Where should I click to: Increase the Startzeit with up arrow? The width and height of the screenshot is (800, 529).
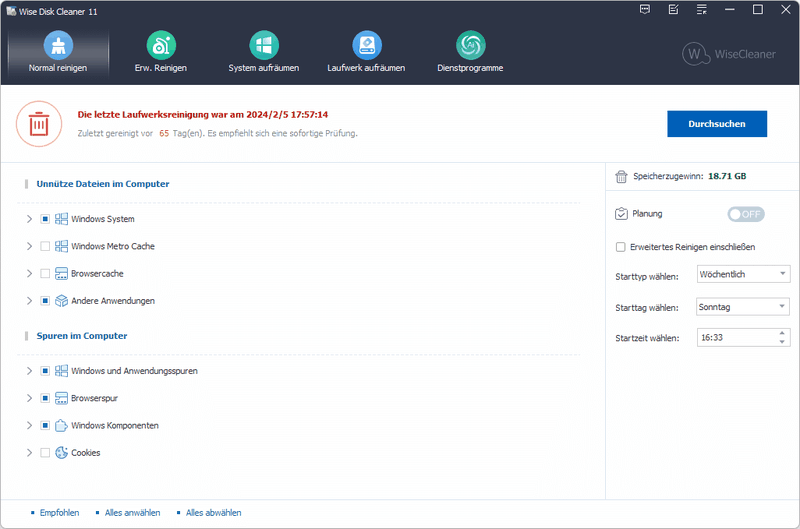[x=782, y=333]
